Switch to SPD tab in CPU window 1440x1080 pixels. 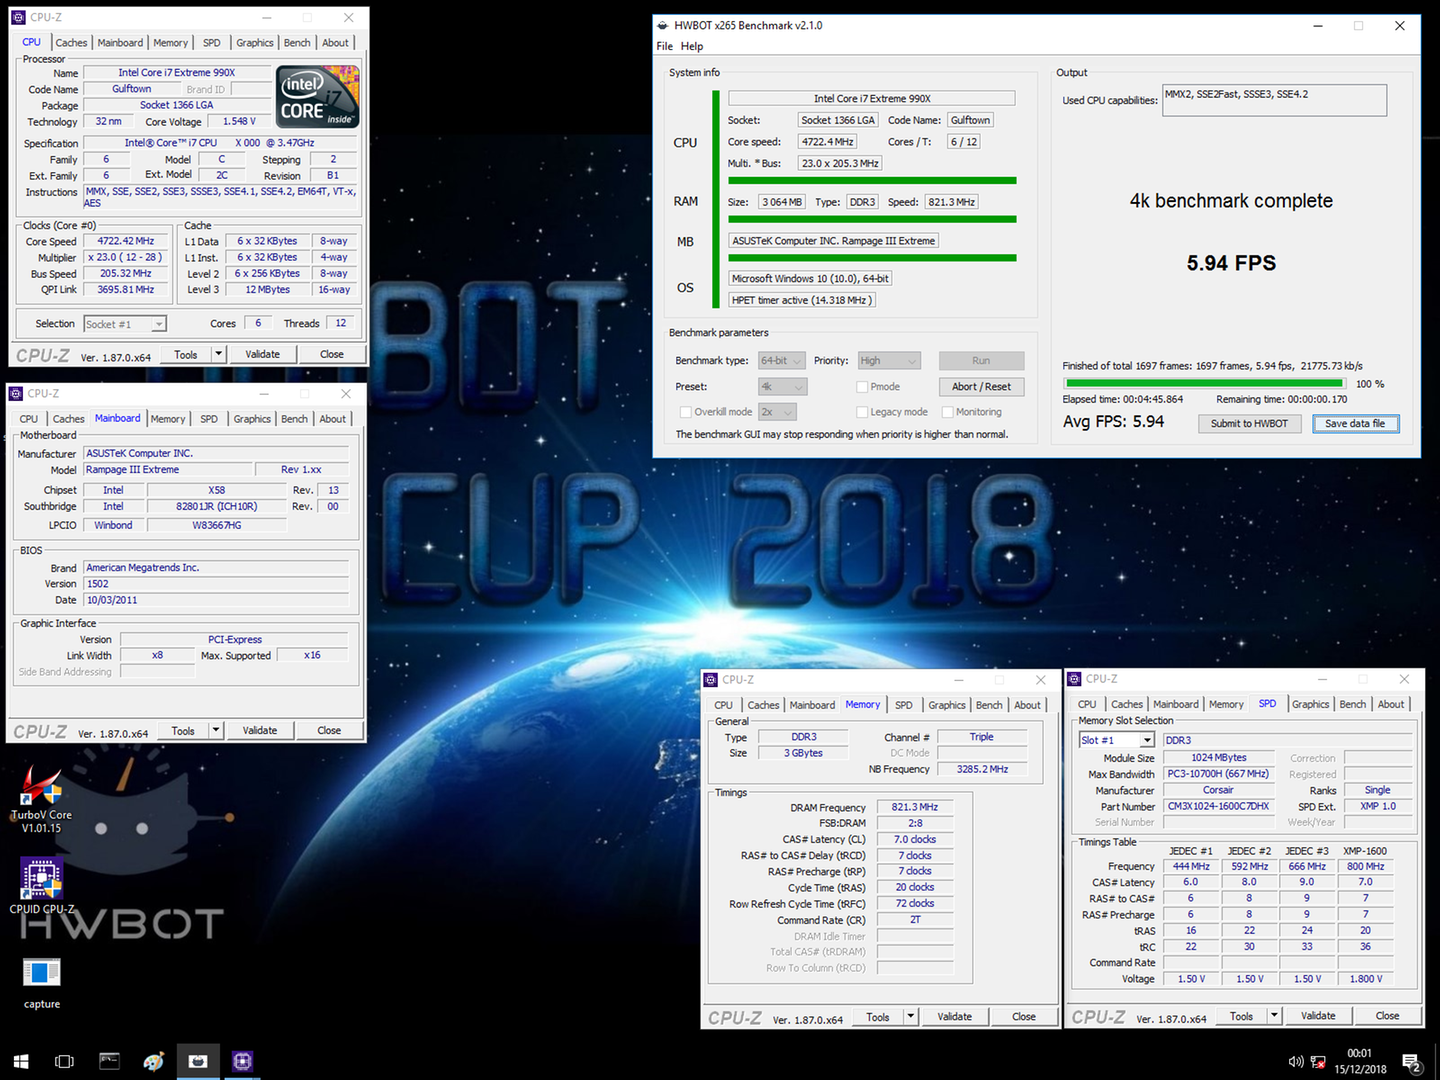click(212, 43)
